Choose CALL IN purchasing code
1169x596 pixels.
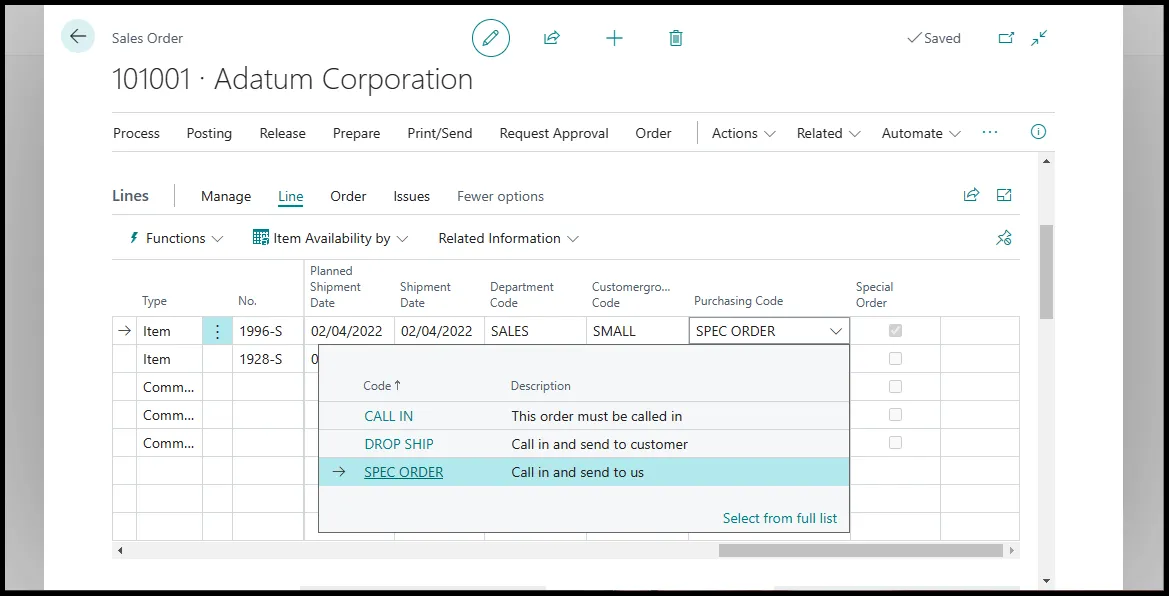388,416
